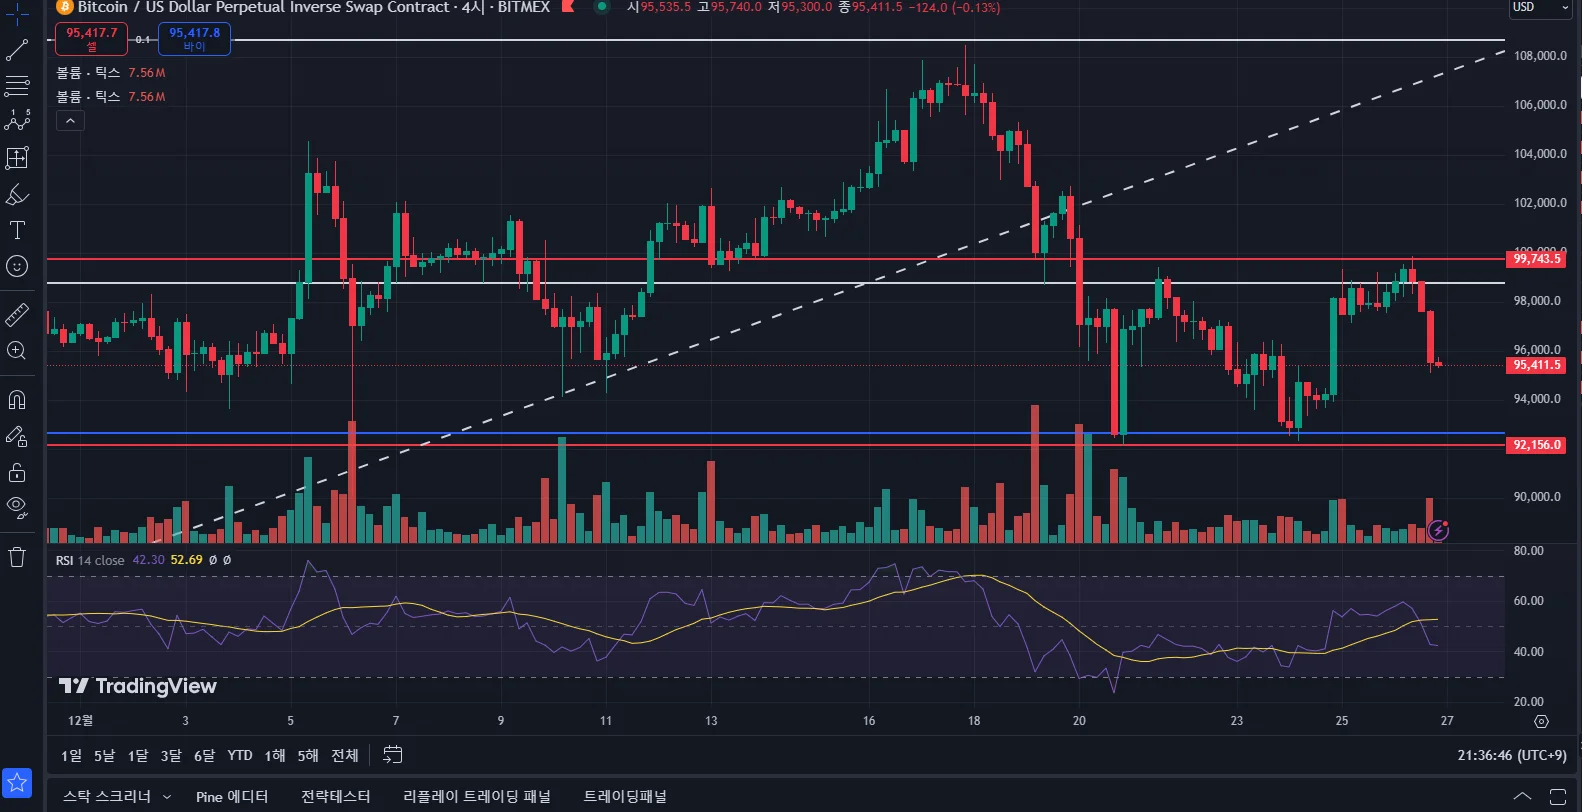Open the Pine 에디터 tab
Screen dimensions: 1582x812
[232, 796]
